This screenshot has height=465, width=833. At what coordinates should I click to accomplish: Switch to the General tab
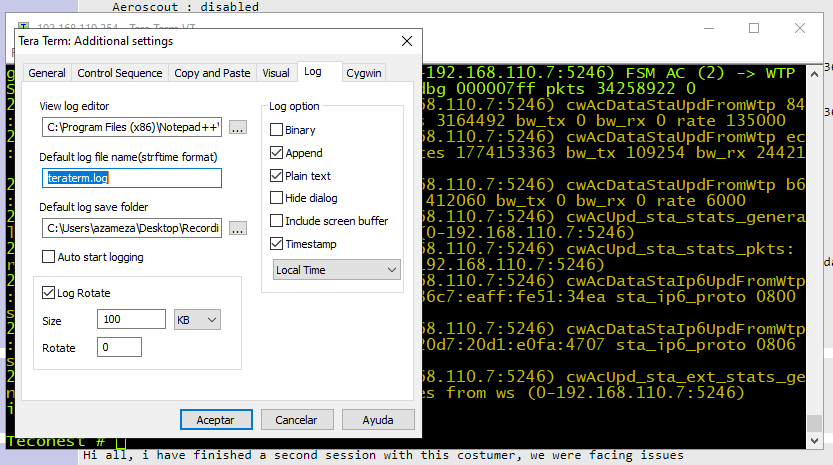47,73
